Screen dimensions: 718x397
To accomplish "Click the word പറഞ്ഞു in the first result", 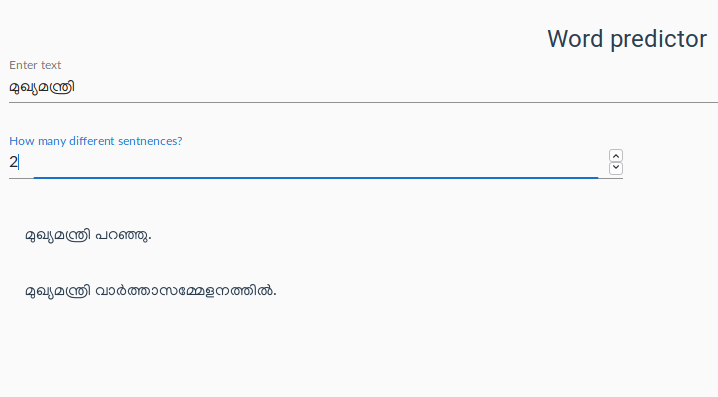I will (x=123, y=235).
